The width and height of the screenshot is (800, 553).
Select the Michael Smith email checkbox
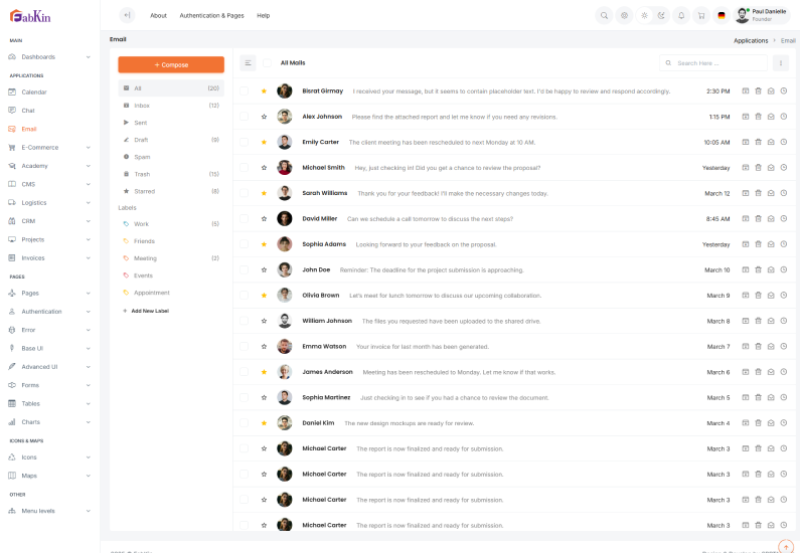click(244, 168)
